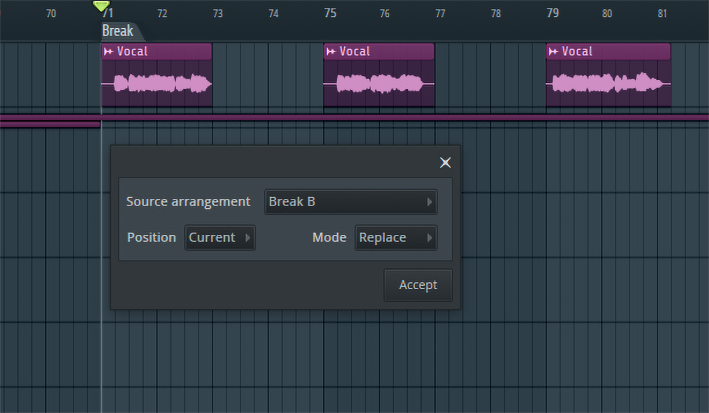Open the Source arrangement dropdown showing Break B

click(350, 202)
